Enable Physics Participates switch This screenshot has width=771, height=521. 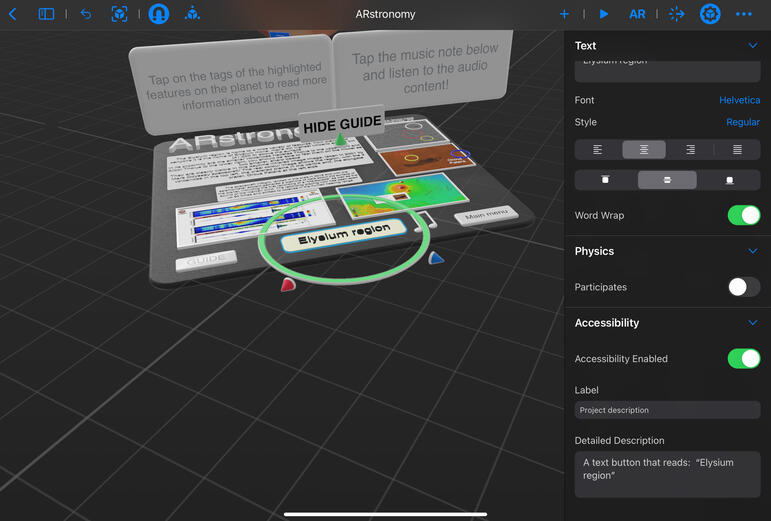pyautogui.click(x=743, y=287)
